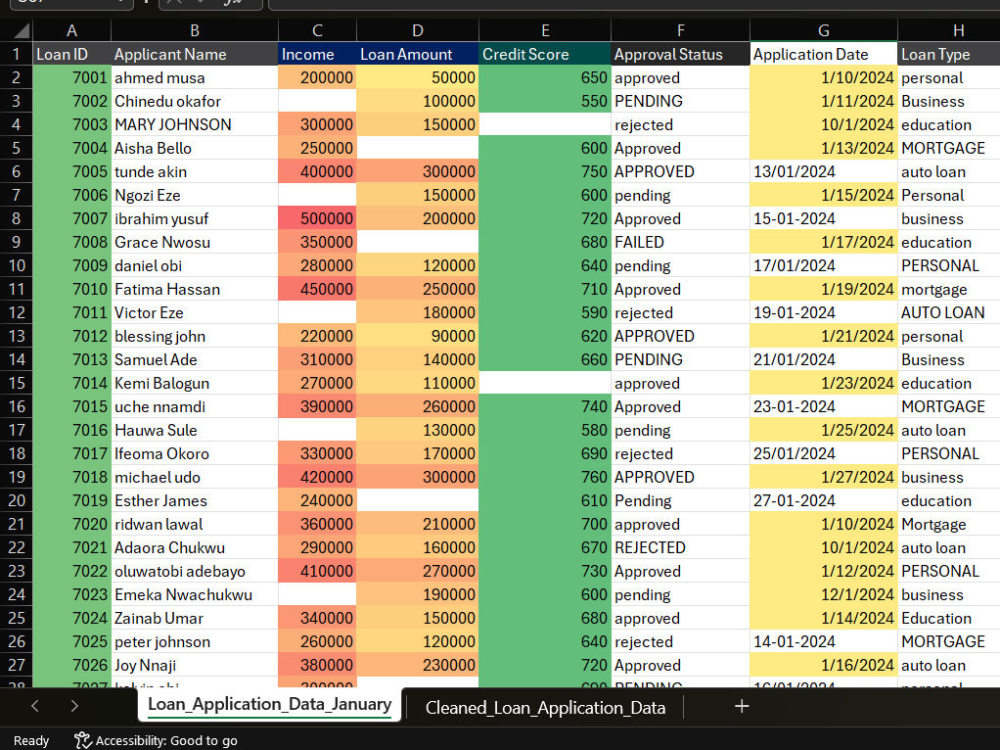Select date cell 13/01/2024
The image size is (1000, 750).
tap(823, 172)
